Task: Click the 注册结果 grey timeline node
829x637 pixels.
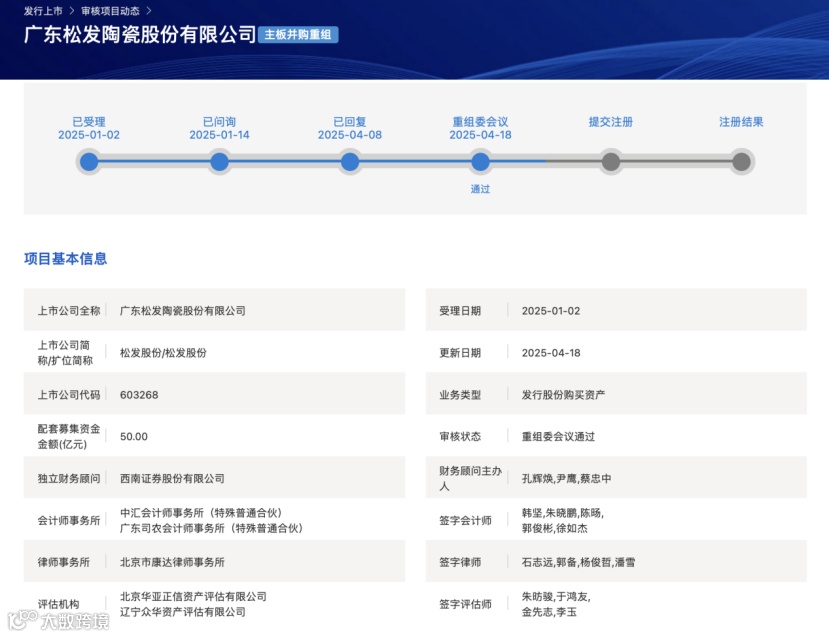Action: coord(741,162)
